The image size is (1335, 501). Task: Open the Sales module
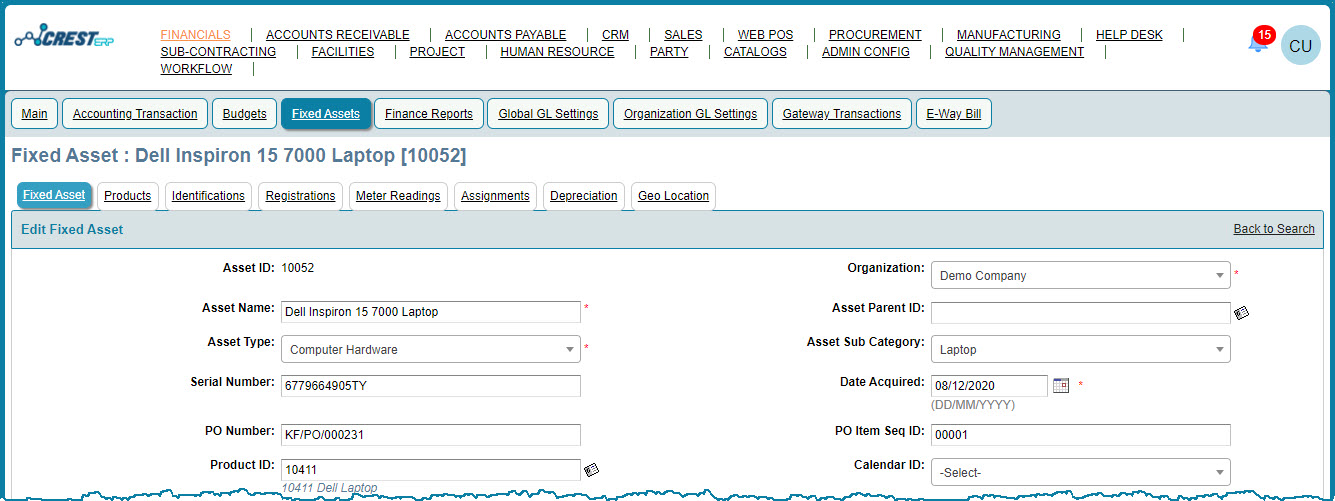(x=683, y=34)
